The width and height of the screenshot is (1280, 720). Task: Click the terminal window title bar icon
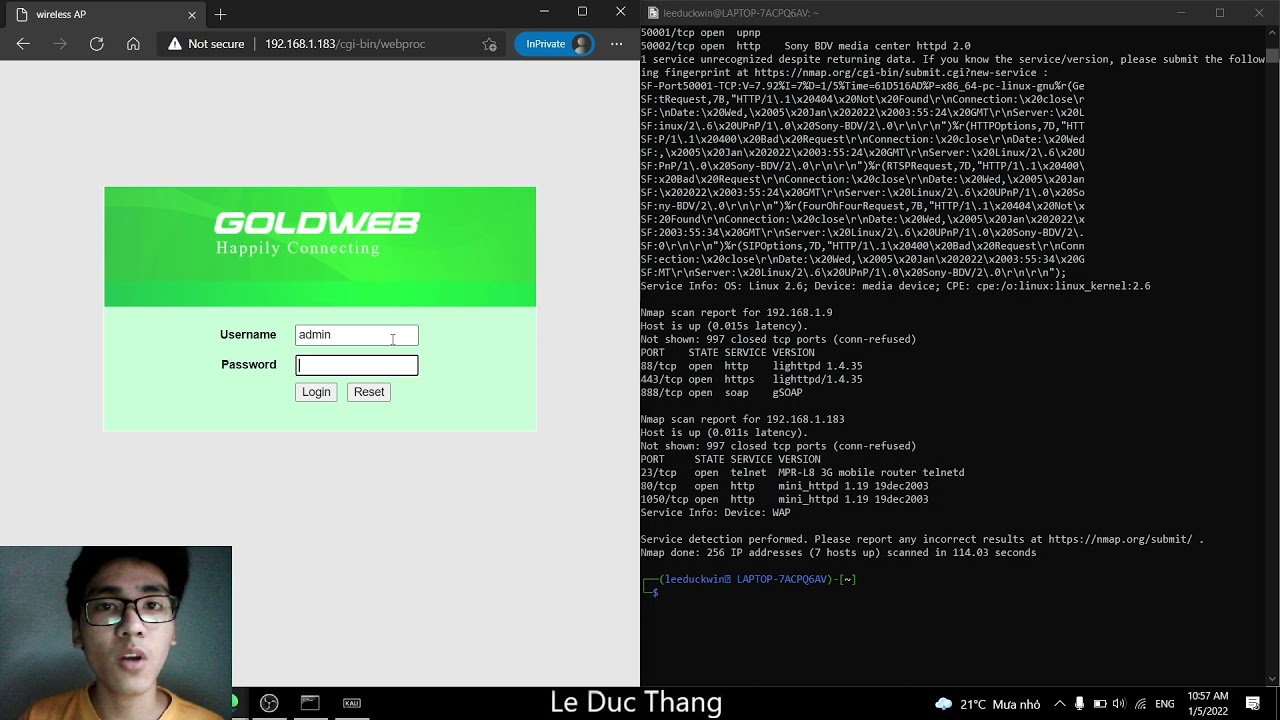click(x=653, y=13)
